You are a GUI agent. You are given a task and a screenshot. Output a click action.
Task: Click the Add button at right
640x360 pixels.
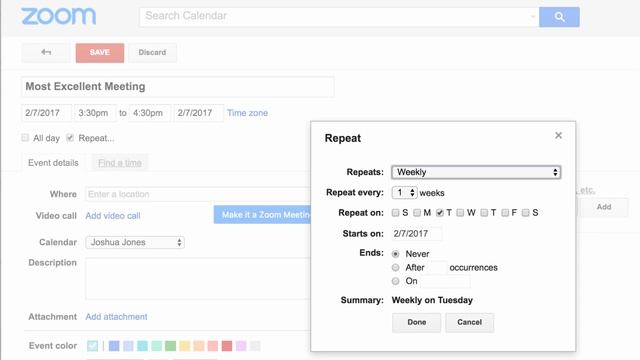coord(604,207)
